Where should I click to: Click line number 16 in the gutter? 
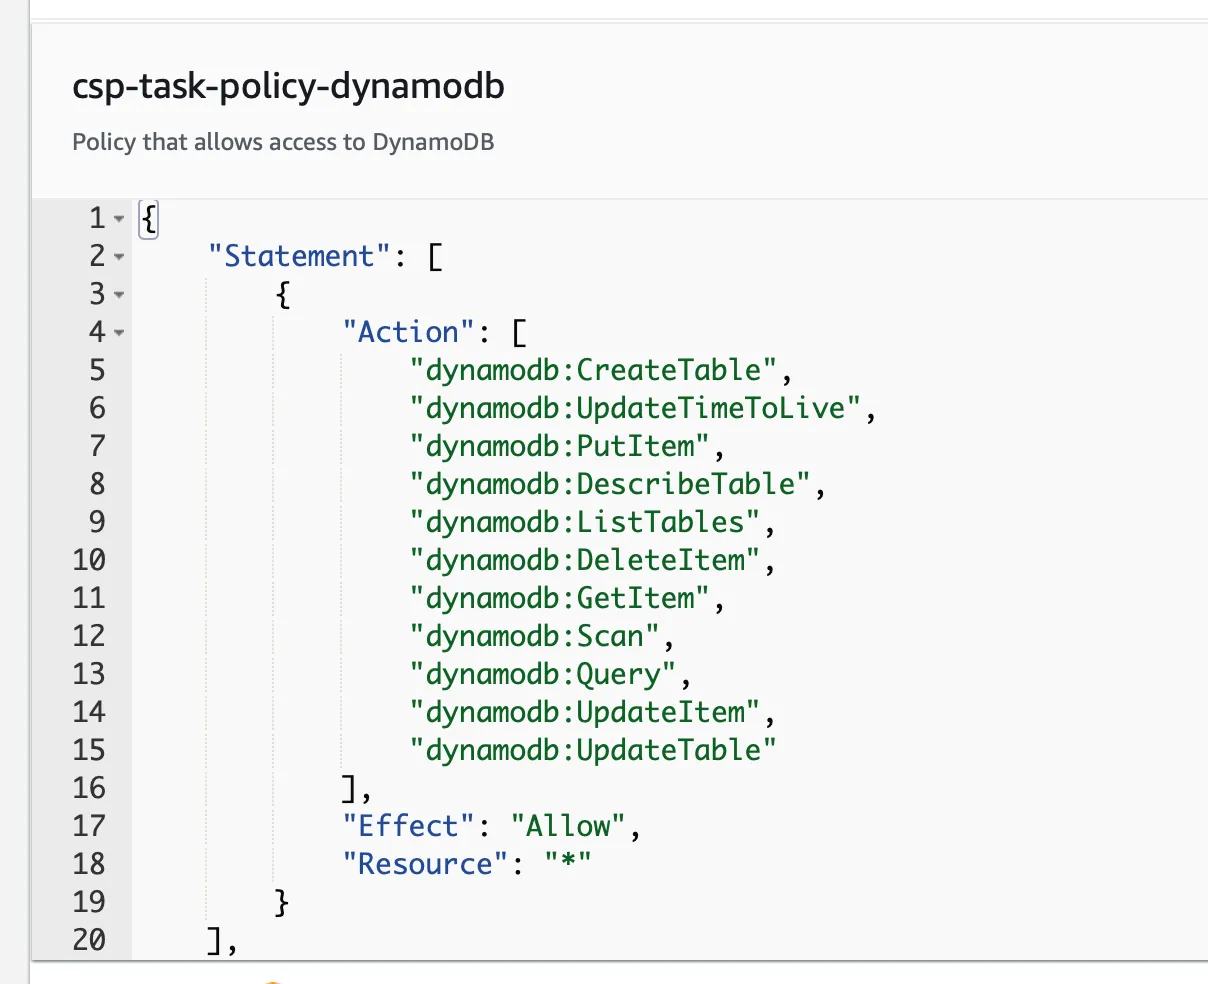tap(89, 788)
